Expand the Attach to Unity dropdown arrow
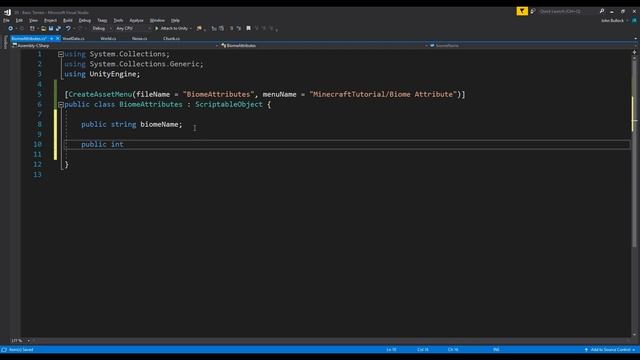 click(x=191, y=29)
